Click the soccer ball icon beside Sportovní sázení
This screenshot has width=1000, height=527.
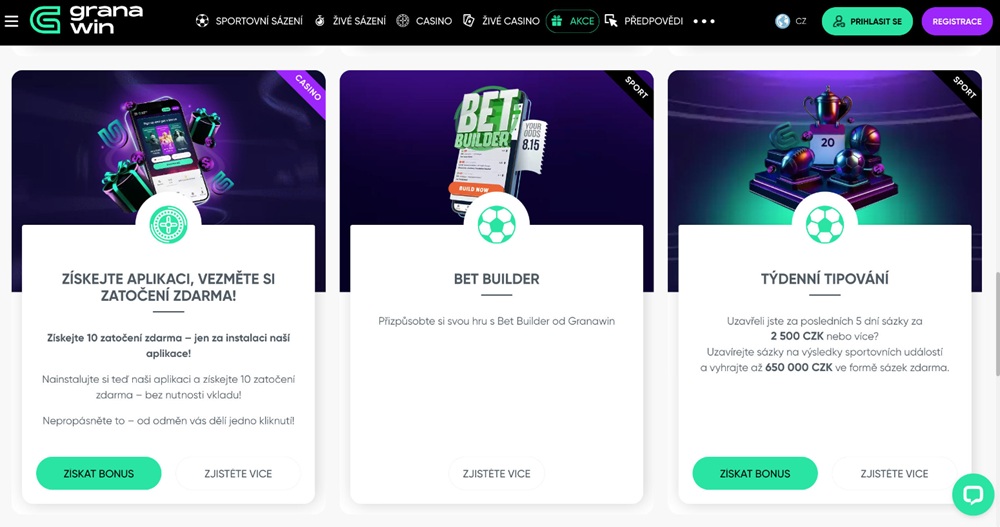202,21
